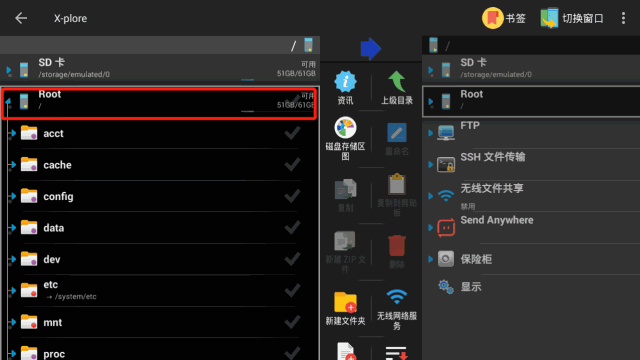Open the 资讯 info tool
The height and width of the screenshot is (360, 640).
point(345,87)
